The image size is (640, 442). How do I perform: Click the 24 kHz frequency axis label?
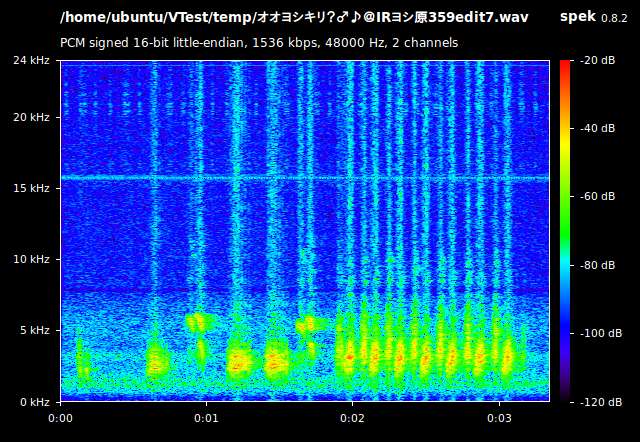pyautogui.click(x=31, y=60)
